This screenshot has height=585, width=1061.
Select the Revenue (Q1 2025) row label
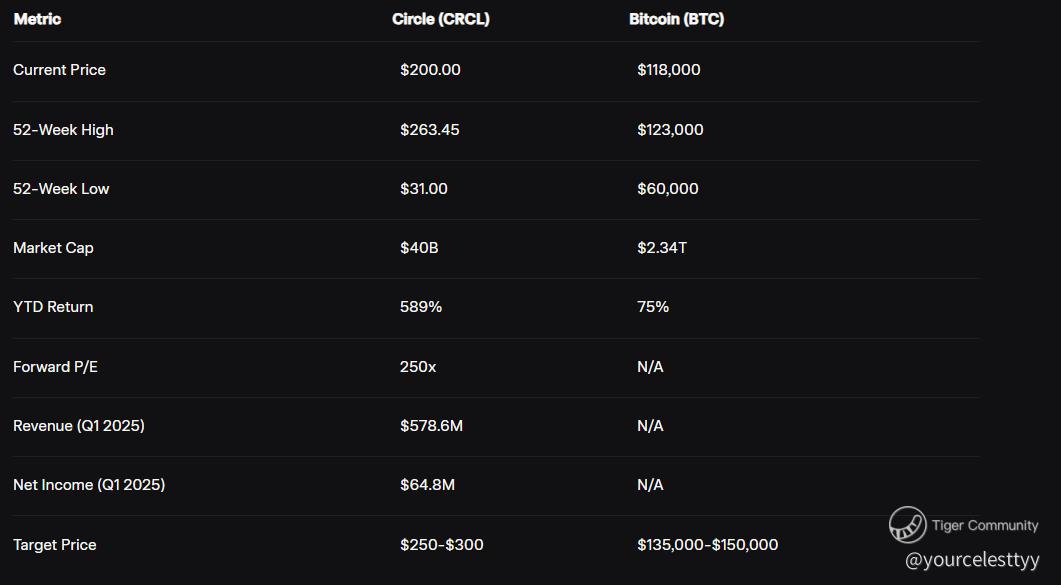[79, 426]
